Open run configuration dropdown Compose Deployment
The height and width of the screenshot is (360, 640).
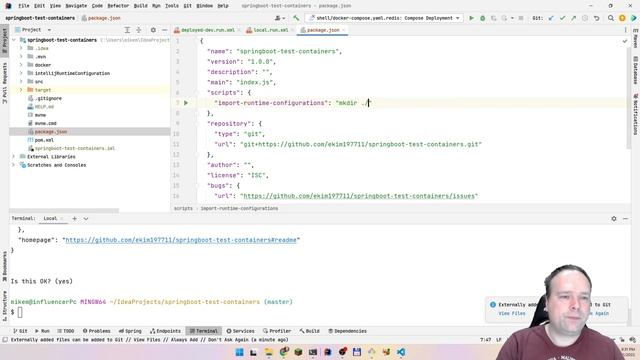(x=384, y=18)
